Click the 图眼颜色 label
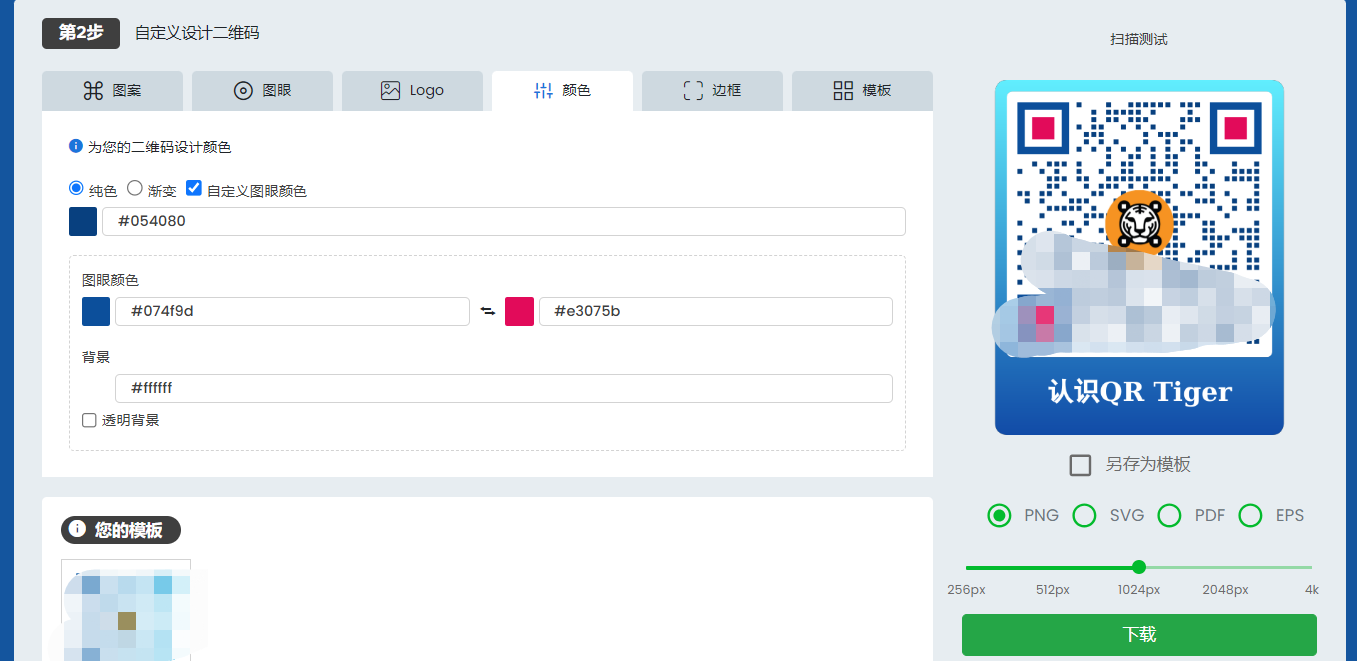This screenshot has width=1357, height=661. 110,280
